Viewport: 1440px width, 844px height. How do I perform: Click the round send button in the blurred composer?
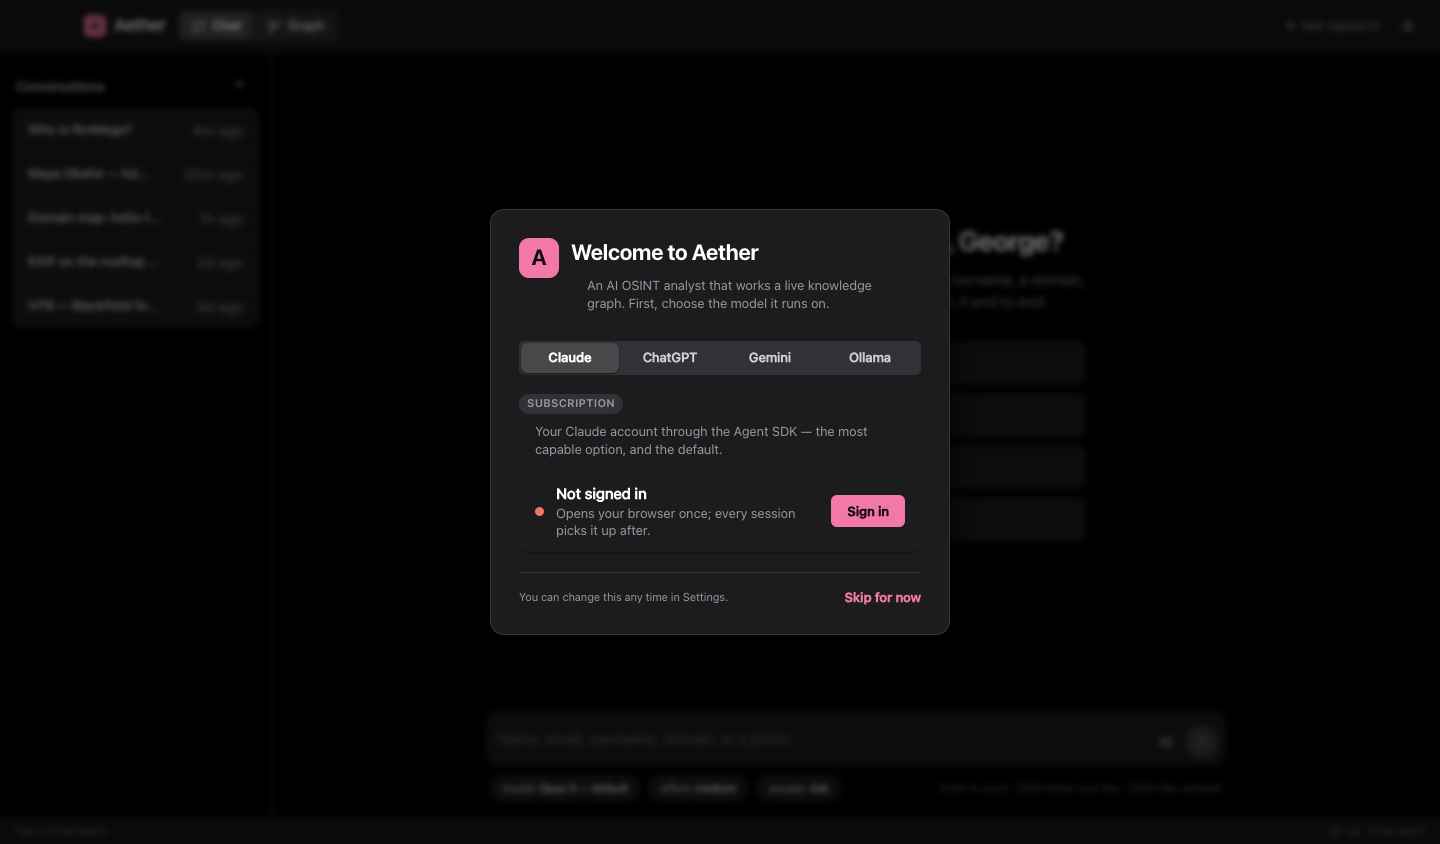click(x=1202, y=741)
